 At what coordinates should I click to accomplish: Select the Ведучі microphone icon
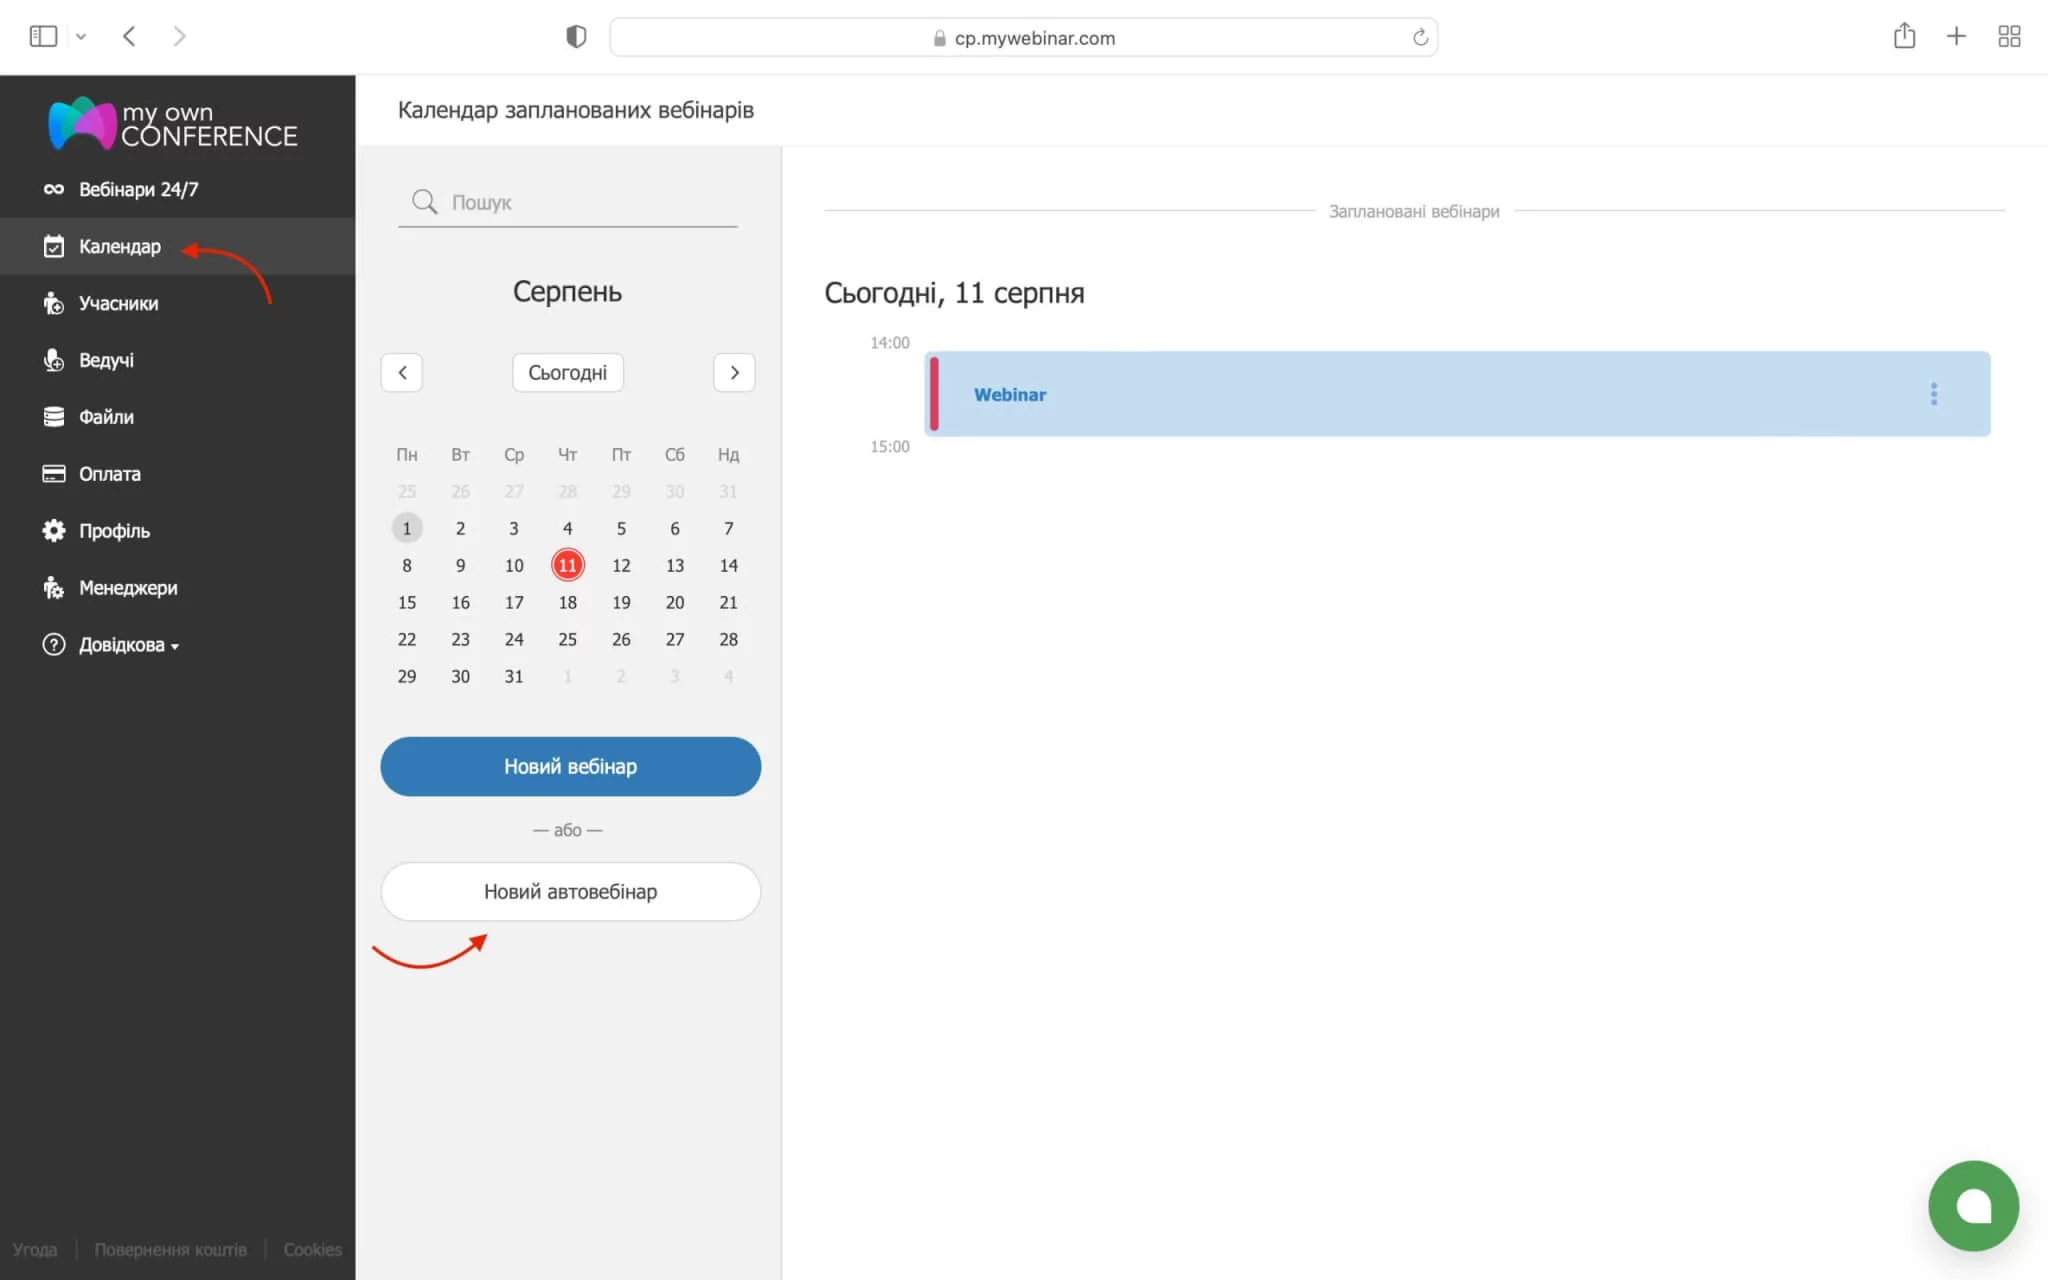coord(54,360)
